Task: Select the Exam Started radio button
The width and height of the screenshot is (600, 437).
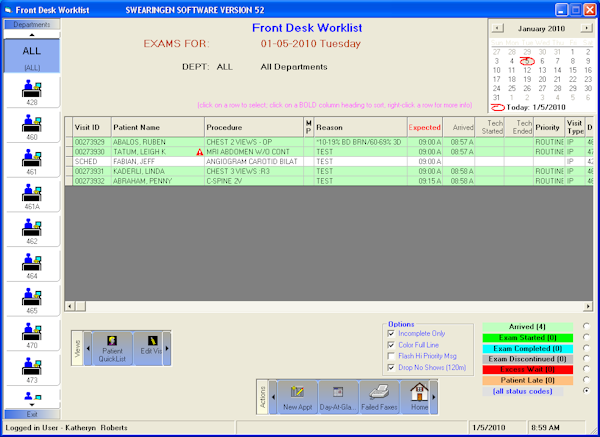Action: (x=586, y=337)
